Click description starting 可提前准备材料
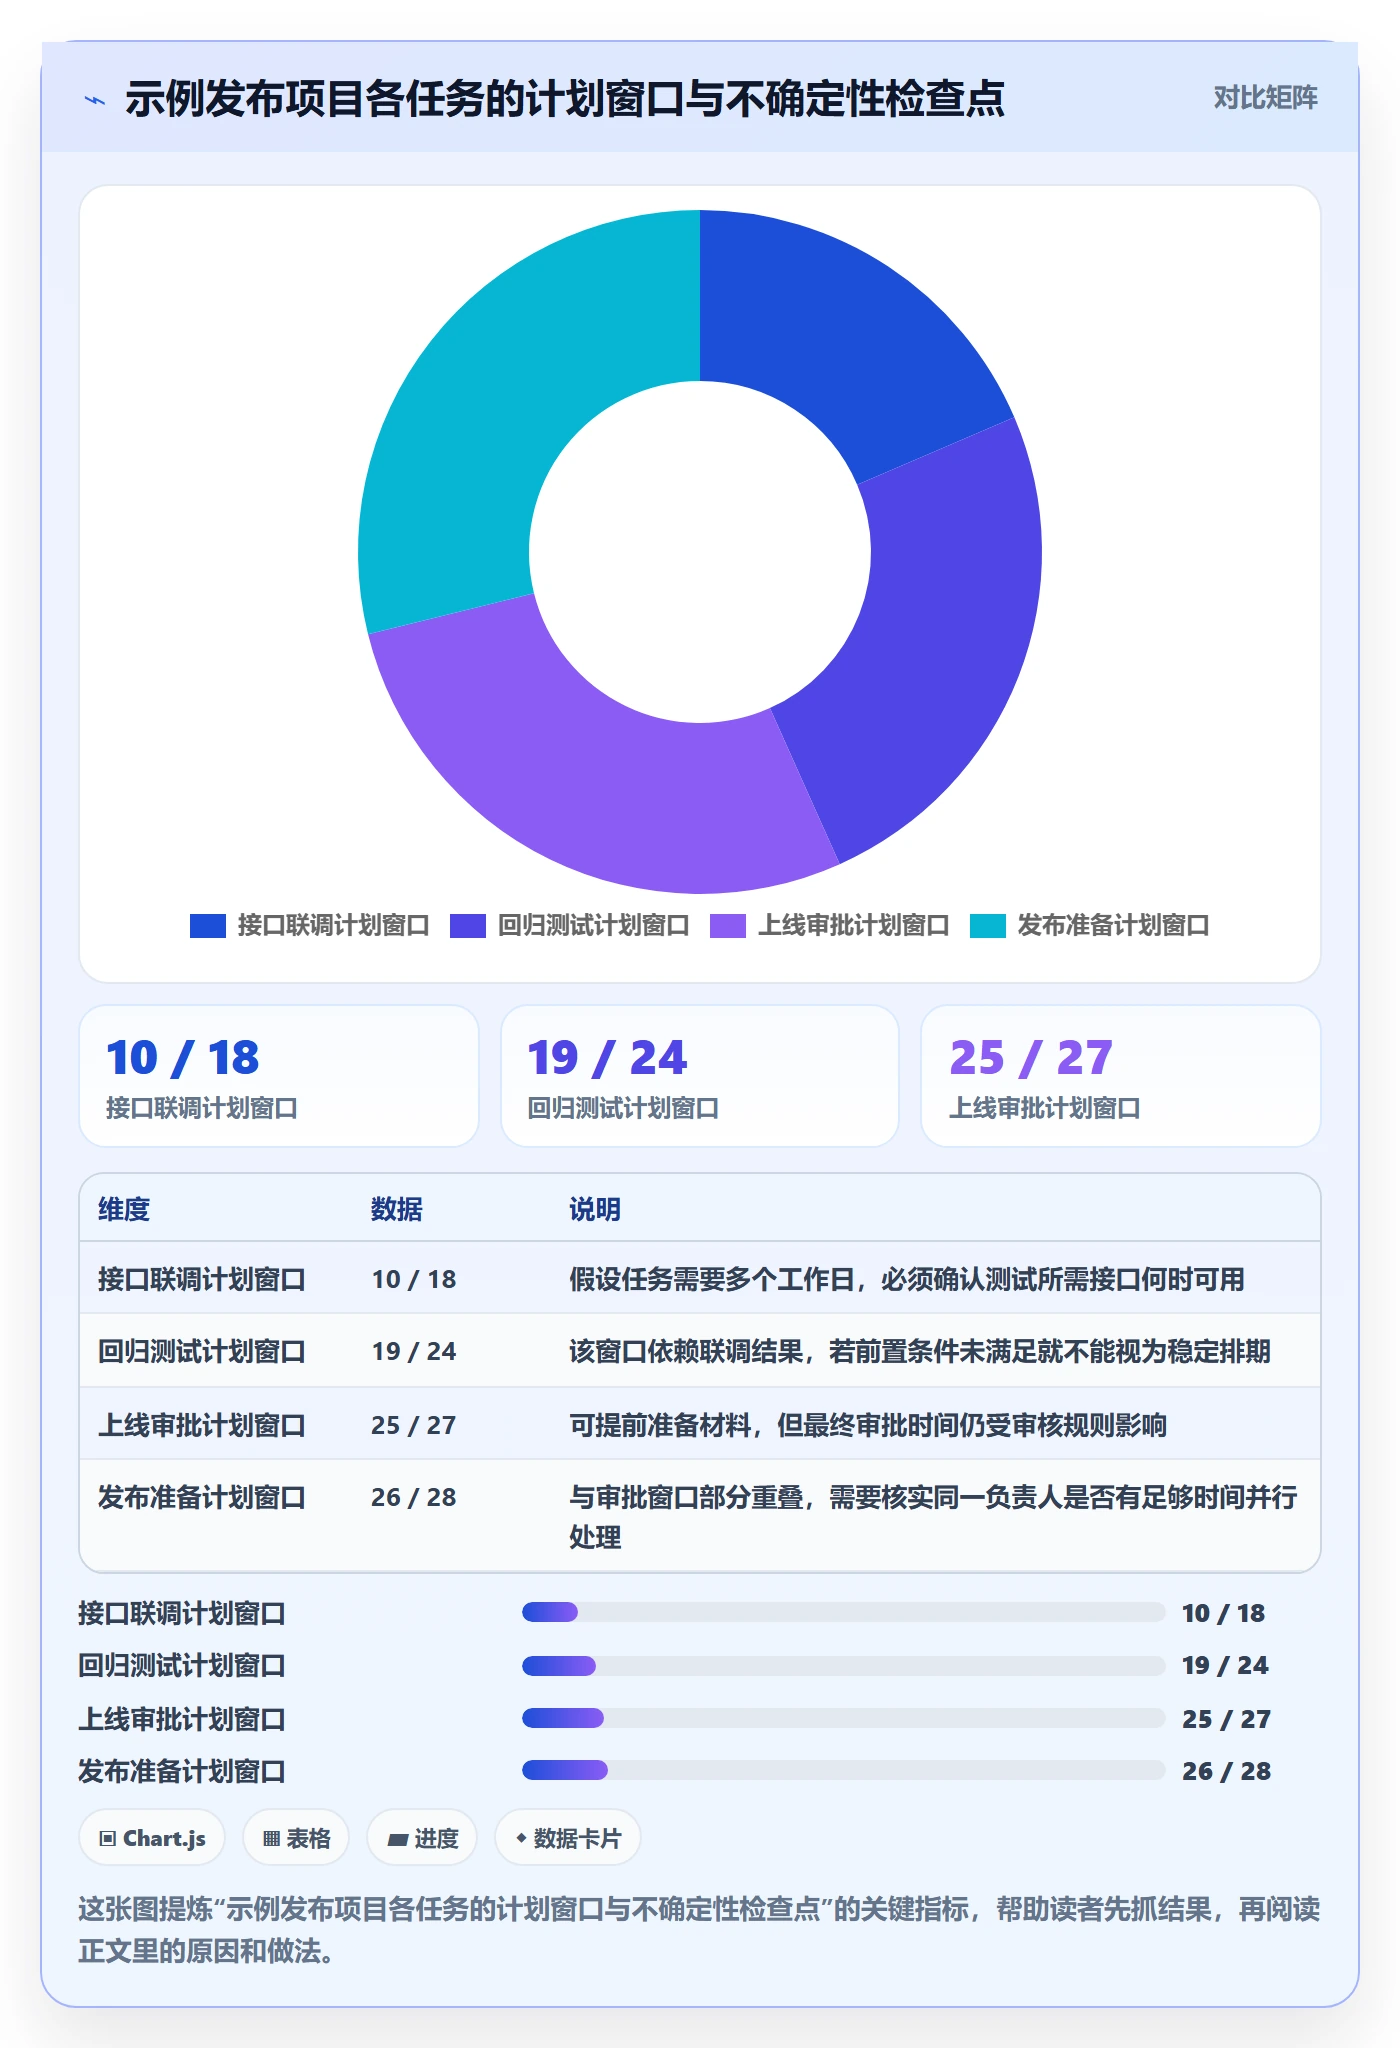The width and height of the screenshot is (1400, 2048). [868, 1425]
